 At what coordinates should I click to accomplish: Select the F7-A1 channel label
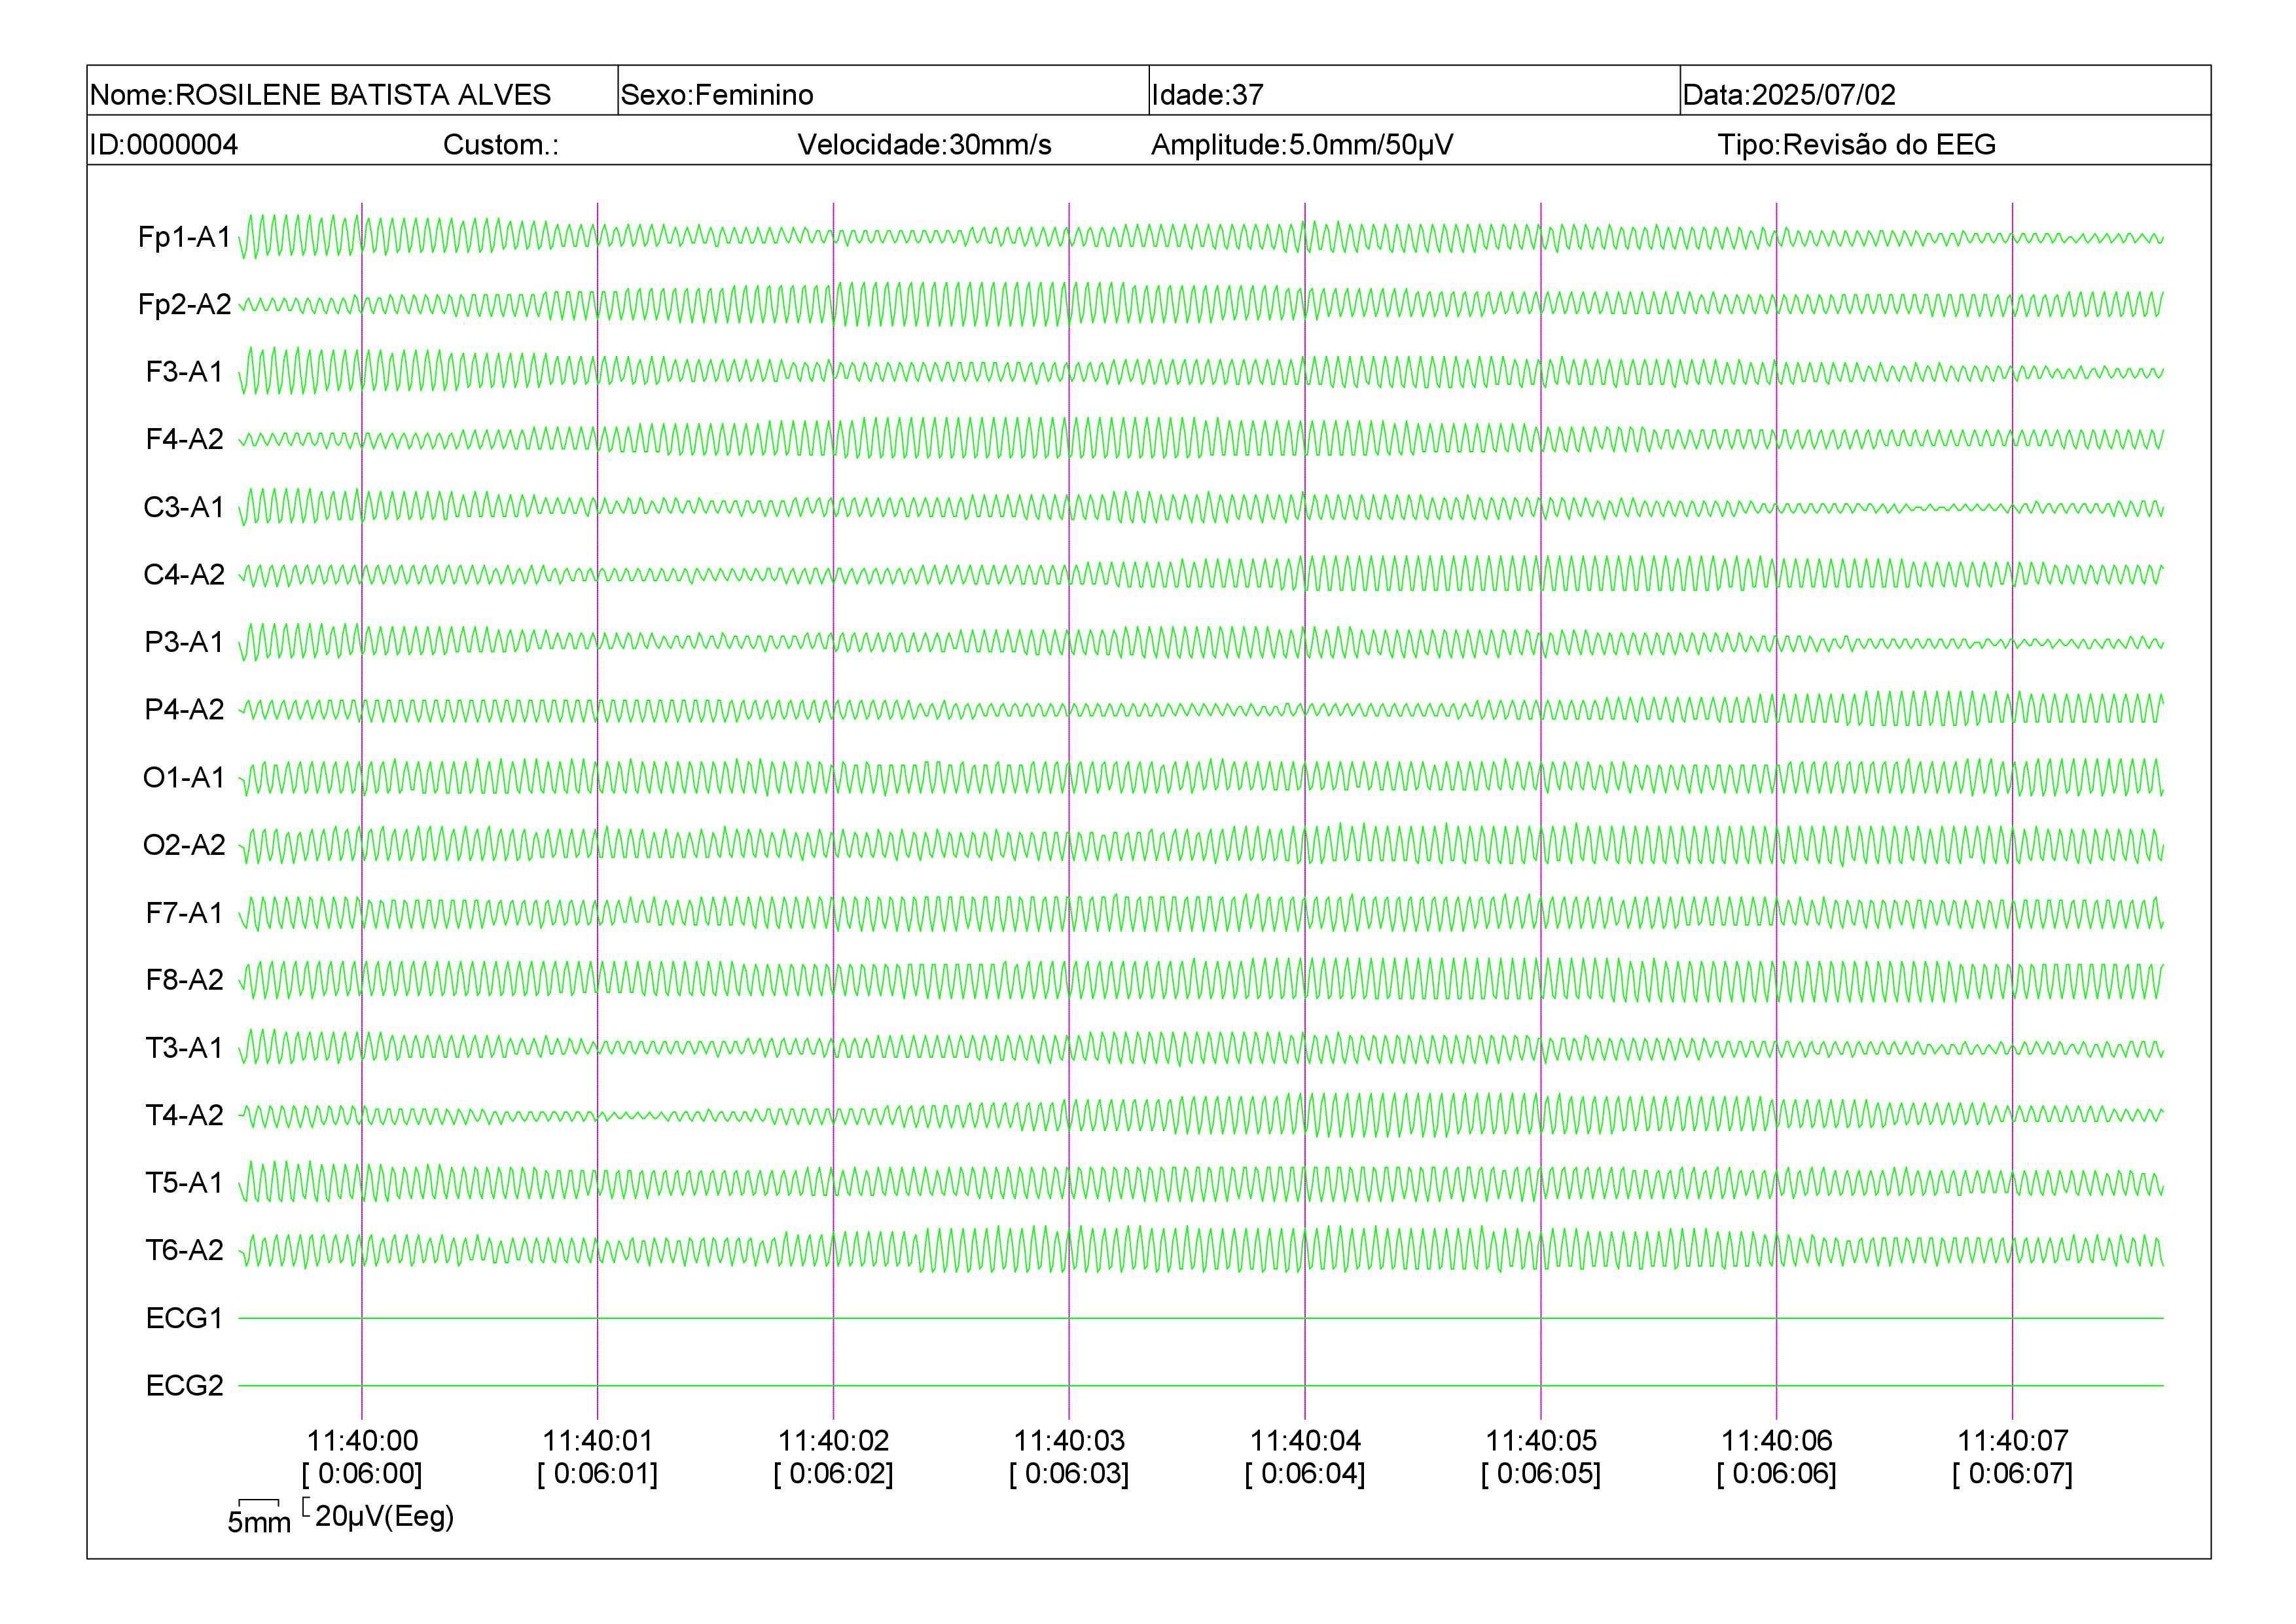185,912
